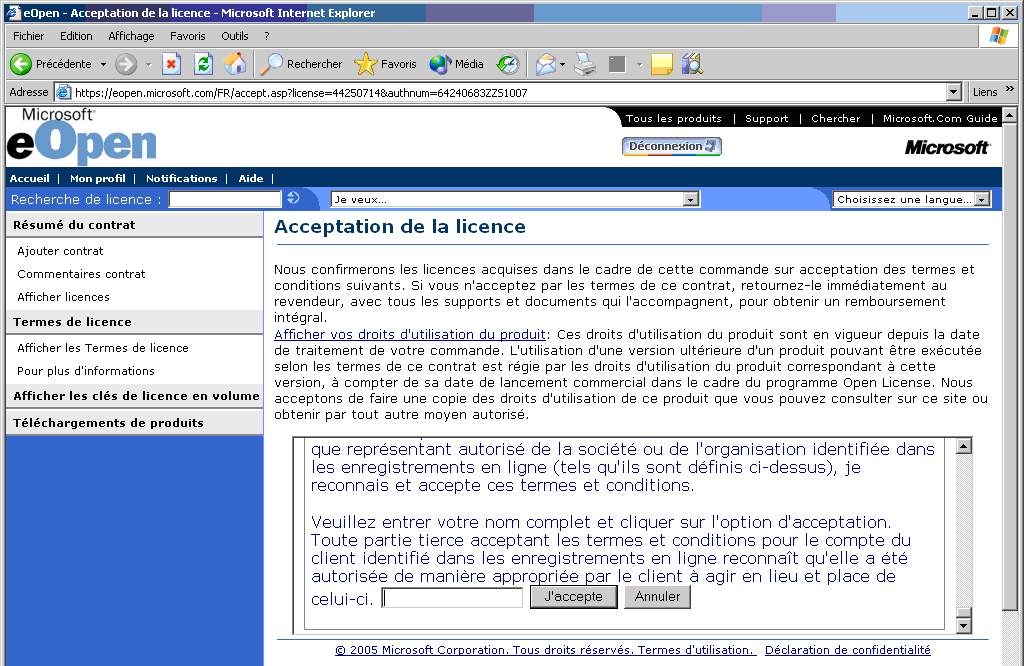The image size is (1024, 666).
Task: Open the Aide navigation link
Action: click(251, 178)
